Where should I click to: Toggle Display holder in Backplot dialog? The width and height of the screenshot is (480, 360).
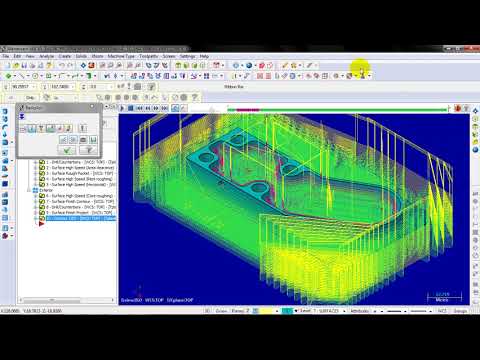tap(41, 128)
